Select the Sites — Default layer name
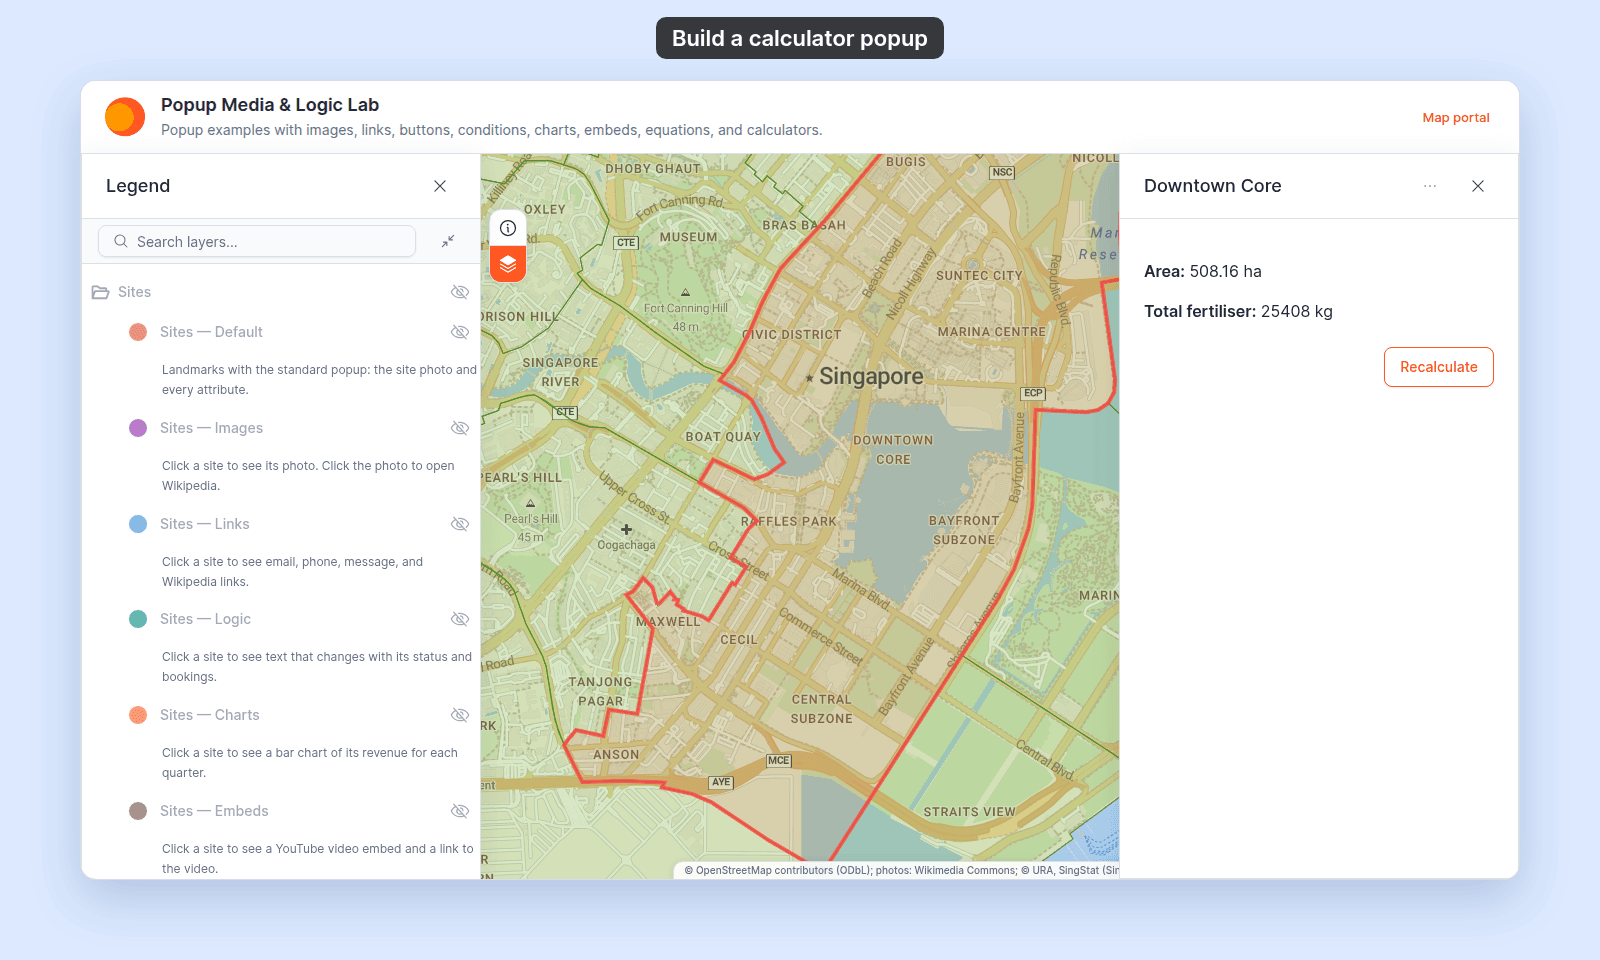 click(211, 332)
